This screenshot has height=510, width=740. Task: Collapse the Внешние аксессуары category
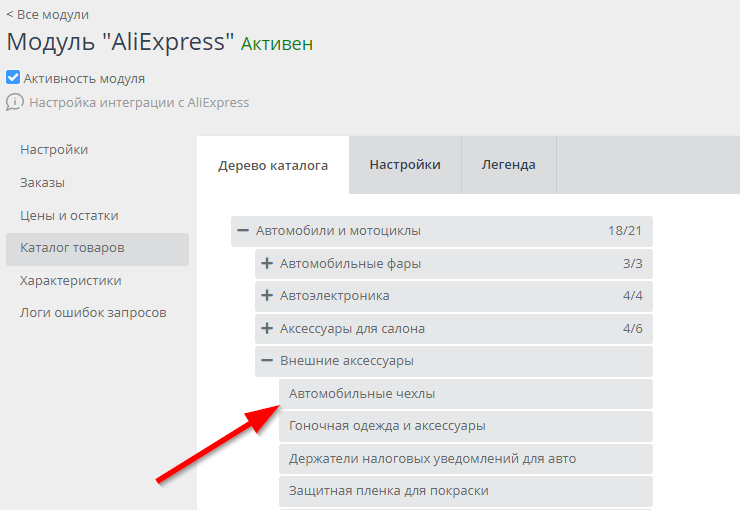tap(267, 361)
